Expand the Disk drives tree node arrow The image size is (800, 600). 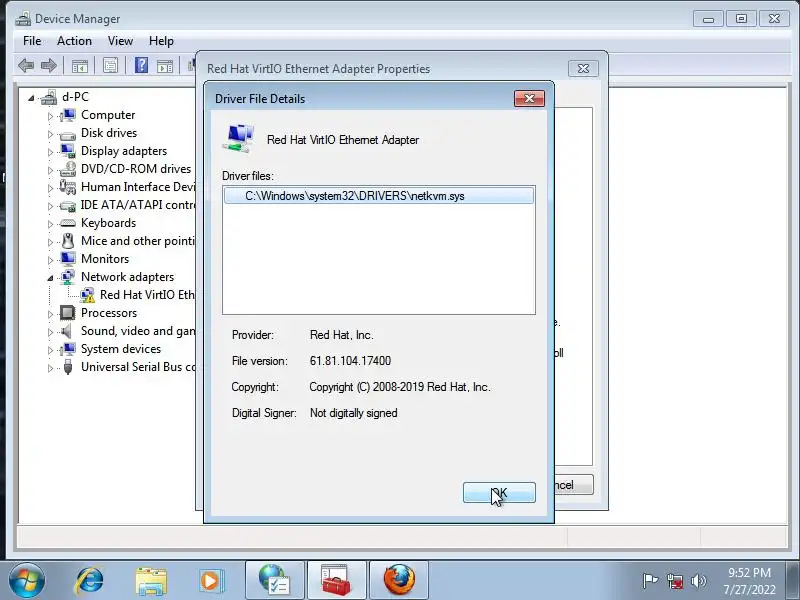pyautogui.click(x=50, y=134)
